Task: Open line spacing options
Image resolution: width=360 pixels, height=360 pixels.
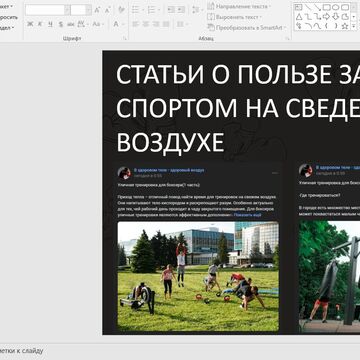Action: point(196,9)
